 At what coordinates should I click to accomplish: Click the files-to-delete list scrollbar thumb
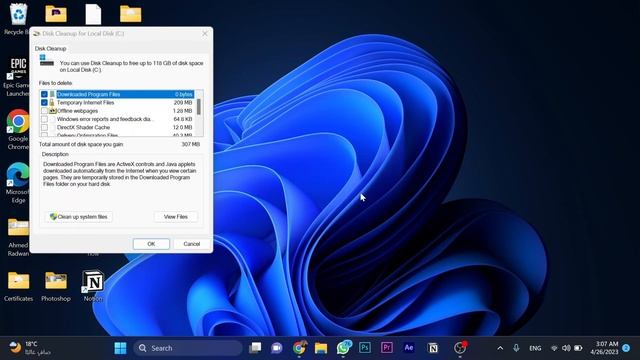click(x=199, y=106)
